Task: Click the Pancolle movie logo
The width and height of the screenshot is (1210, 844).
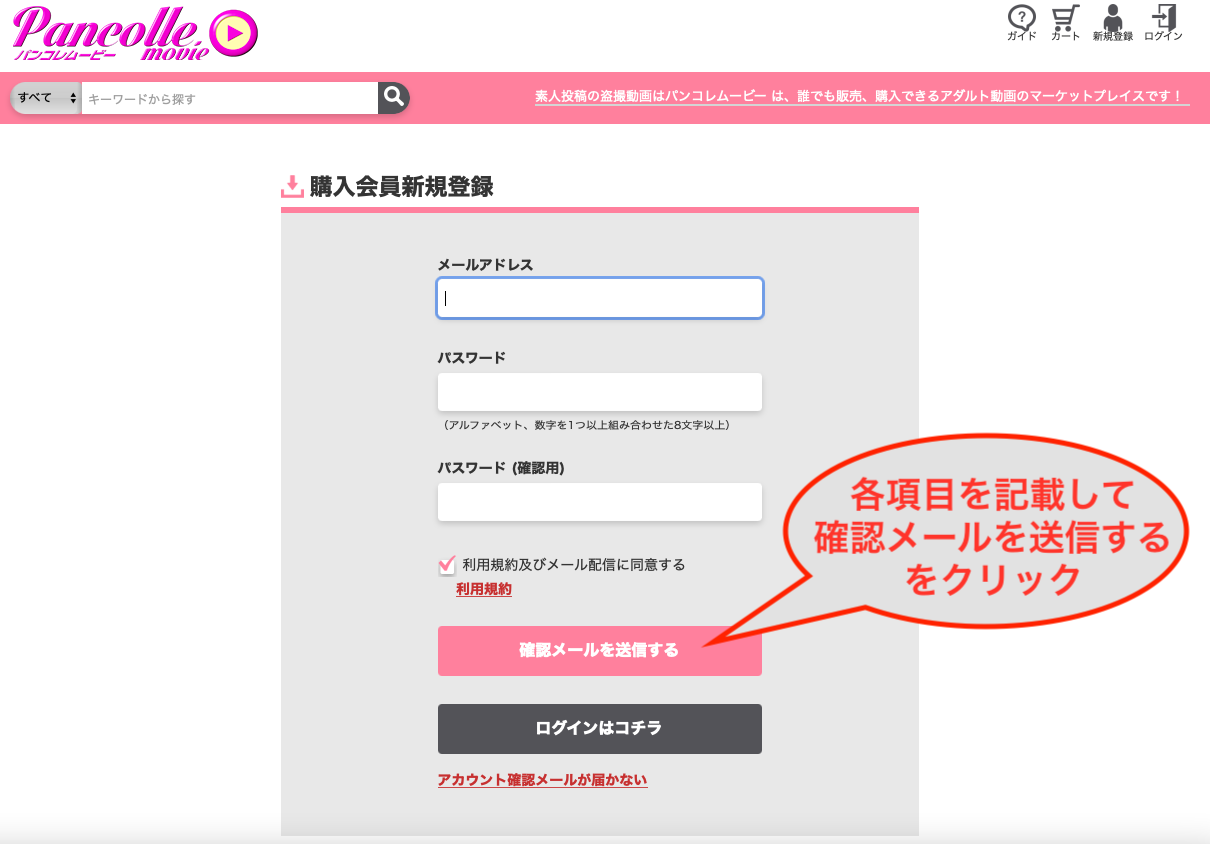Action: [135, 33]
